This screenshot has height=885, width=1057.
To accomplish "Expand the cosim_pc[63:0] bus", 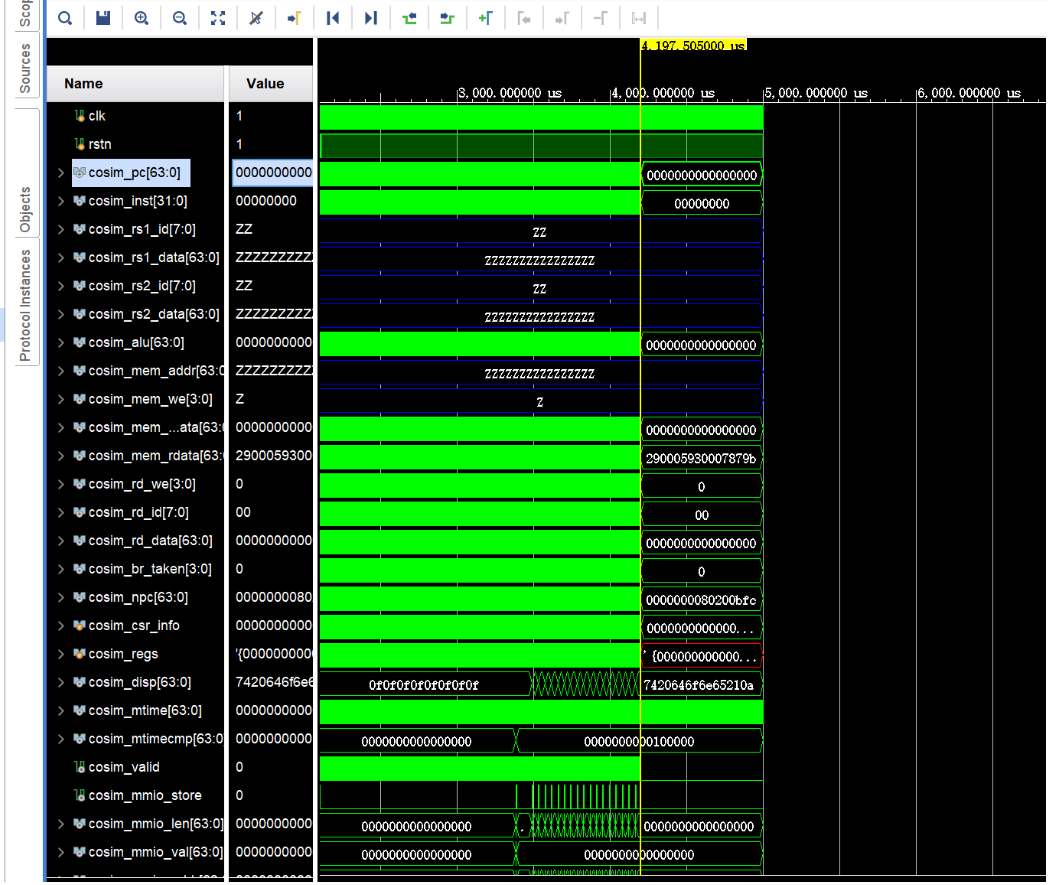I will [60, 174].
